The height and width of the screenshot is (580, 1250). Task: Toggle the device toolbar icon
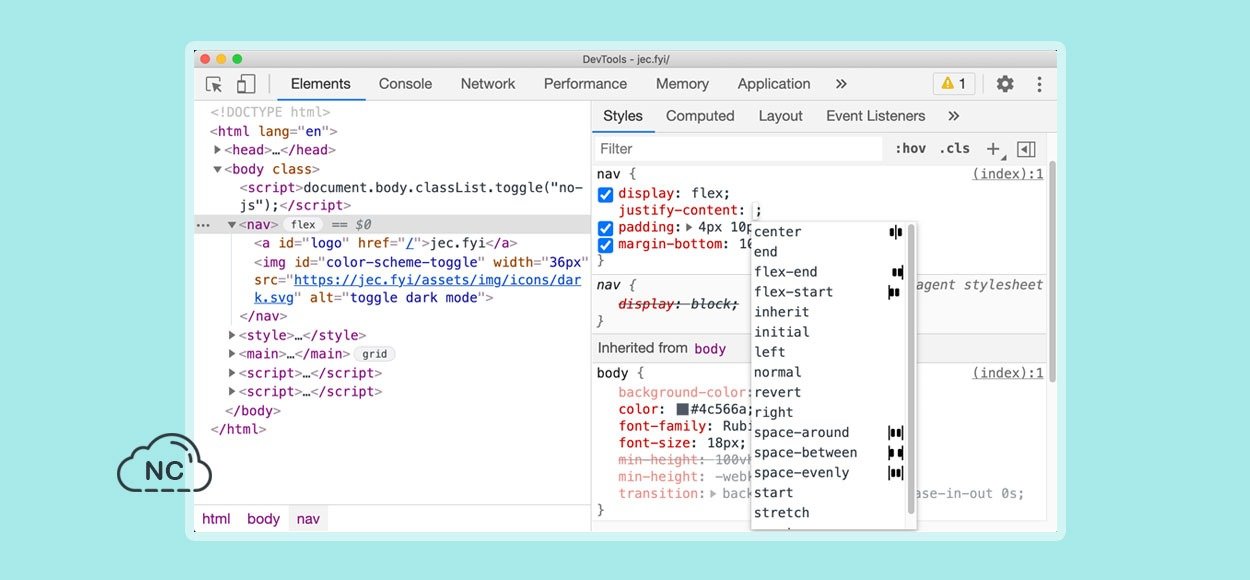coord(246,84)
